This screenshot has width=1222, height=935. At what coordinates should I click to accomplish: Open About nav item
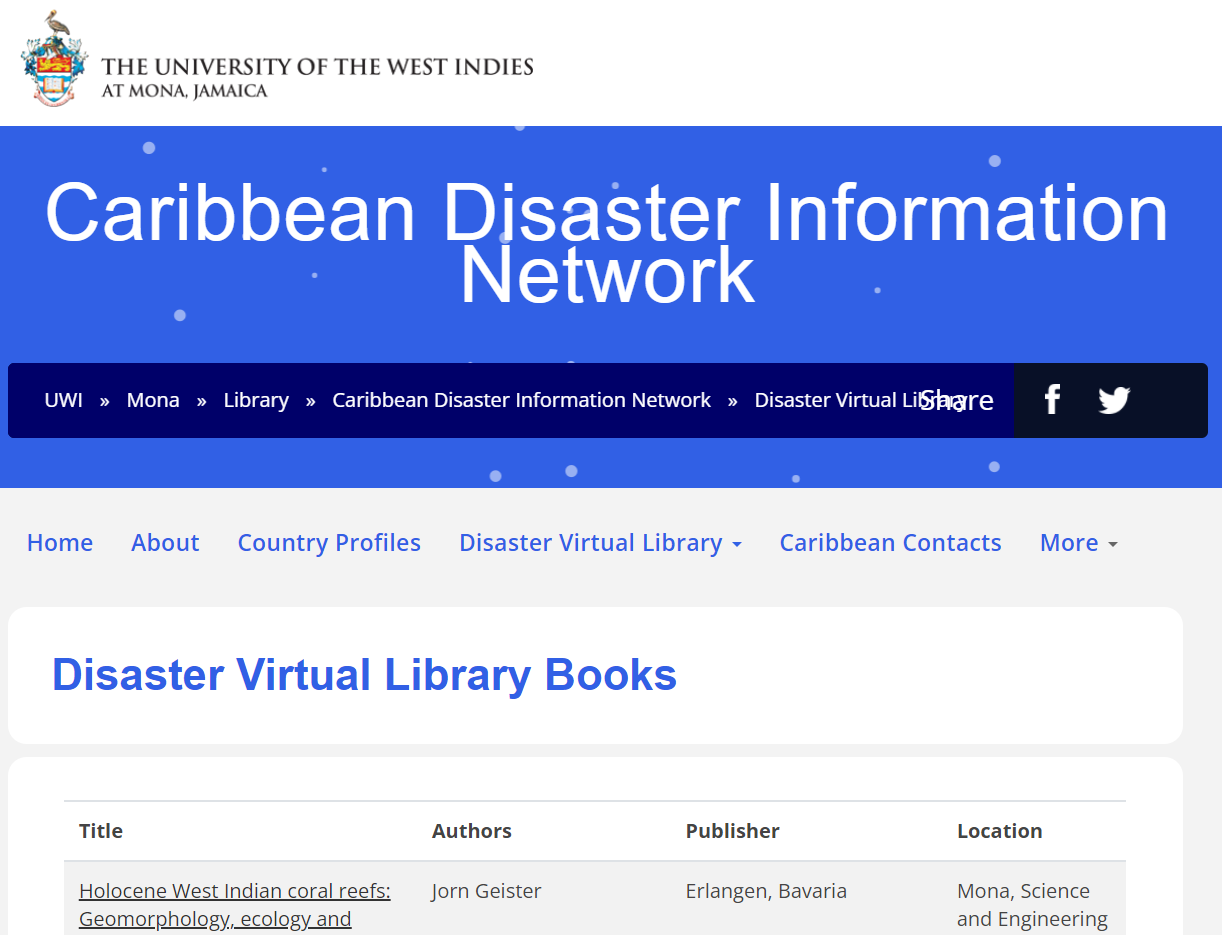pos(165,542)
